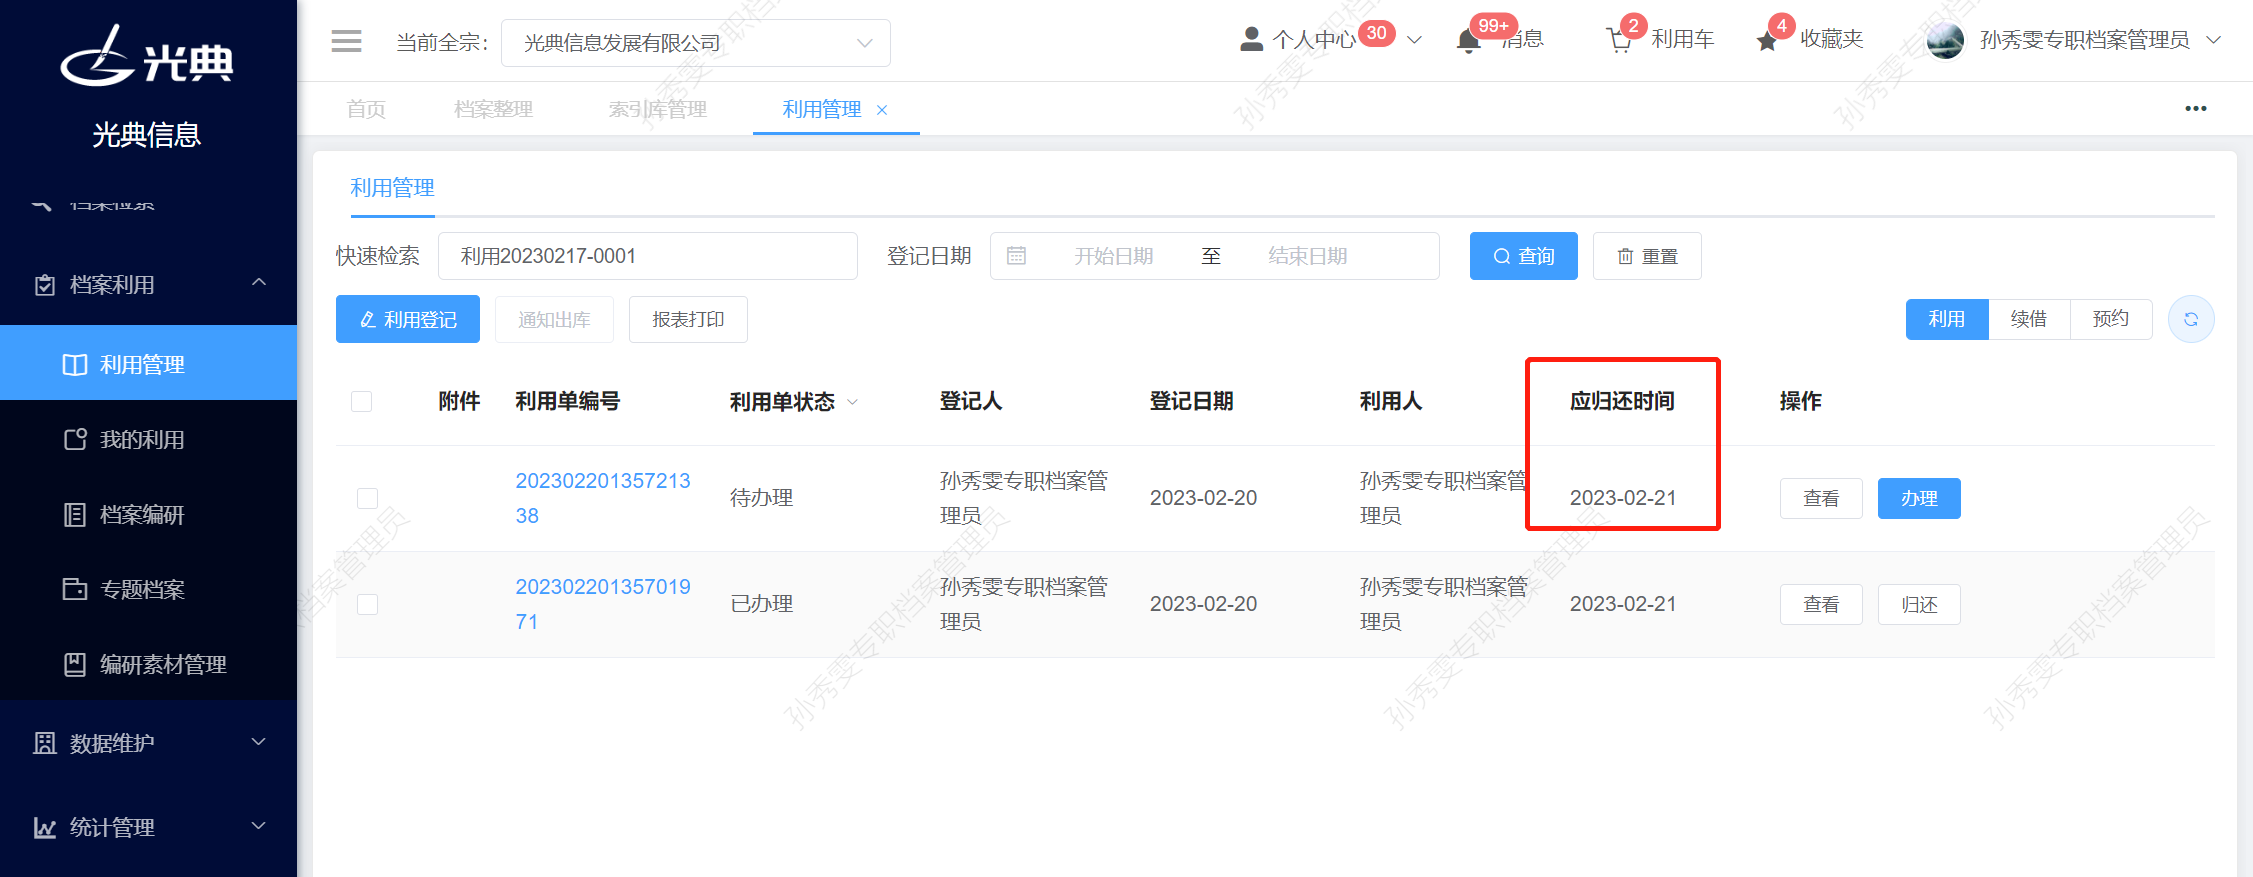Click the 统计管理 chart icon
Screen dimensions: 2253x877
[x=45, y=827]
